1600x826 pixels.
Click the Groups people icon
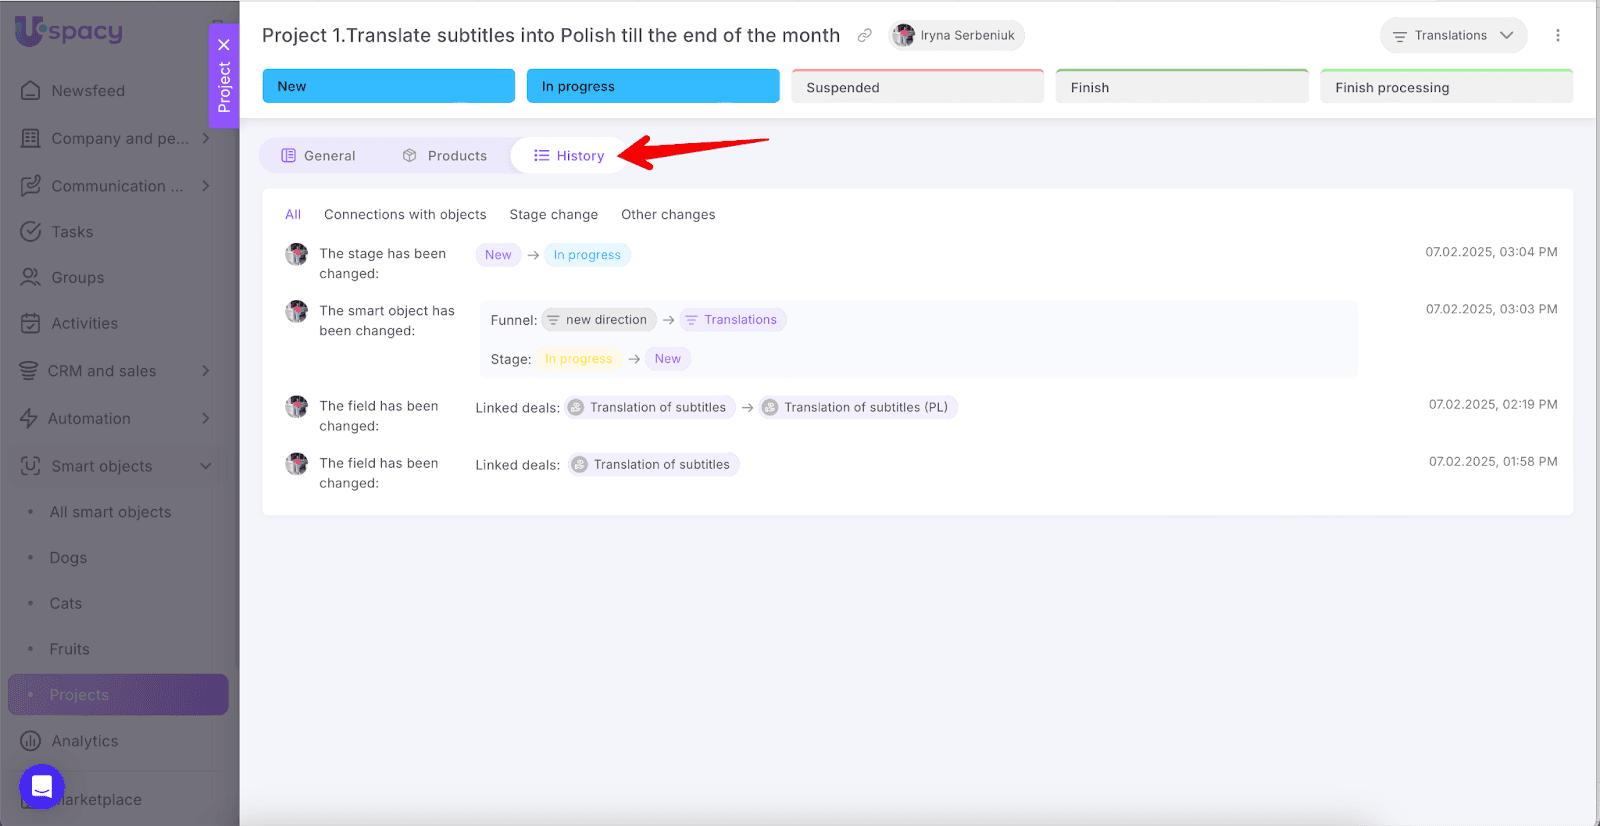[31, 278]
